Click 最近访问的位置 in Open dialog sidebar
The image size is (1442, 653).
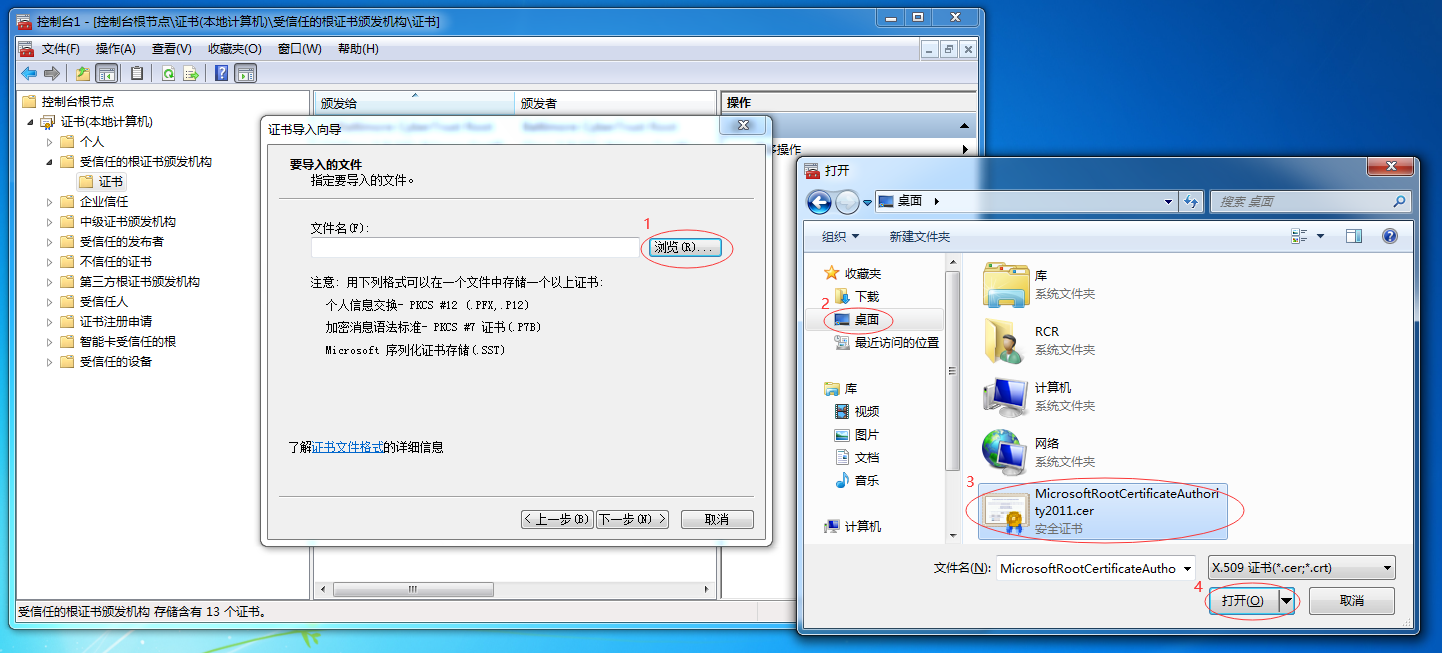(x=885, y=342)
